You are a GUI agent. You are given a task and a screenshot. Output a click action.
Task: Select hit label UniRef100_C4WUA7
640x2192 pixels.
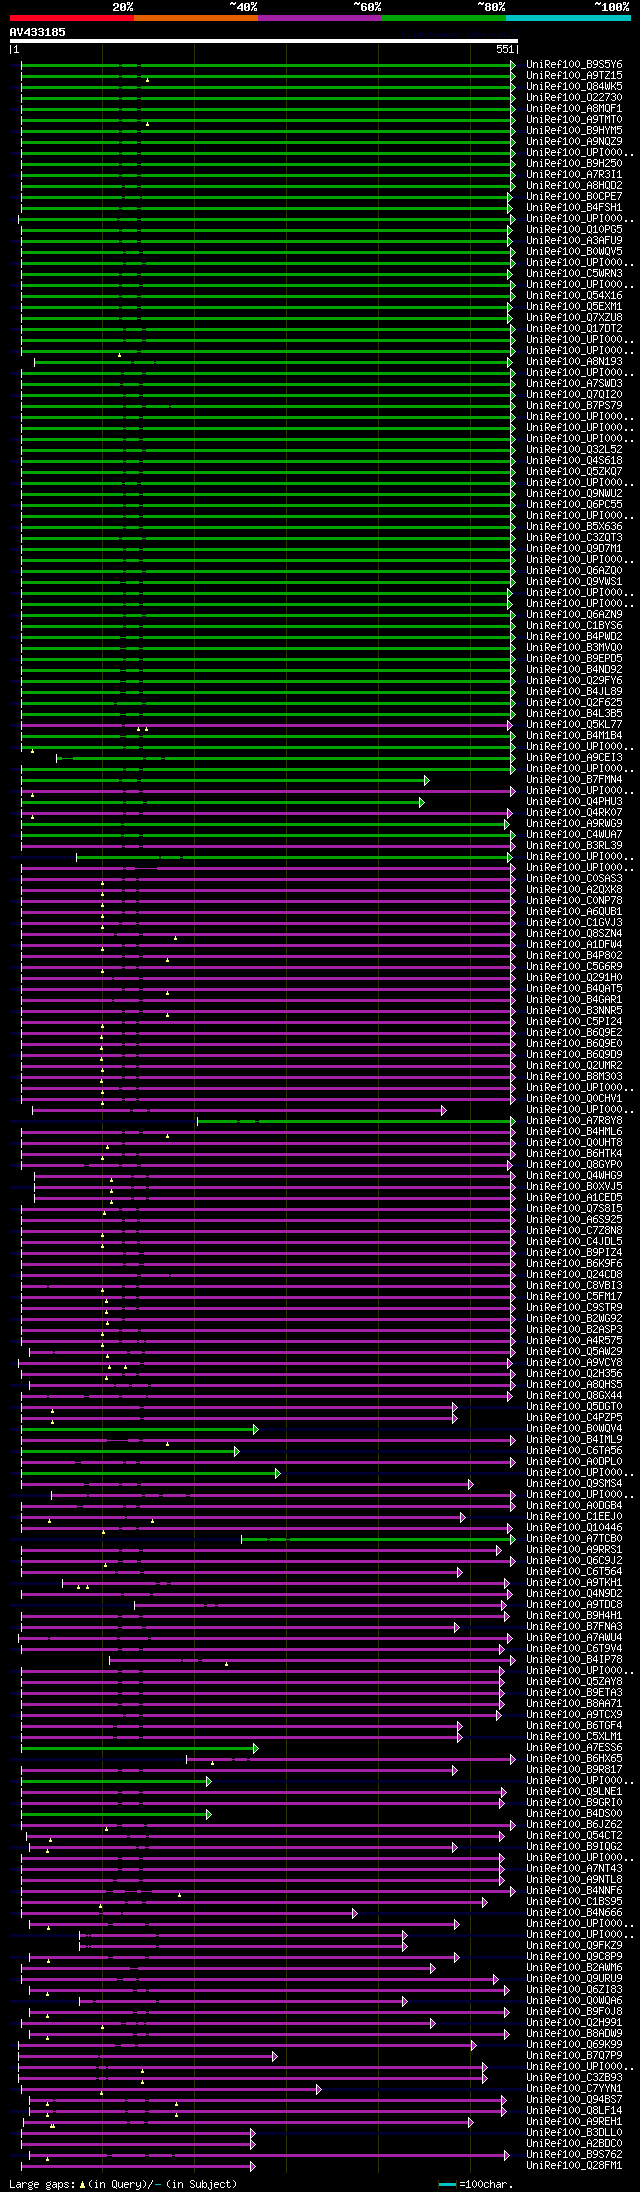pos(574,834)
